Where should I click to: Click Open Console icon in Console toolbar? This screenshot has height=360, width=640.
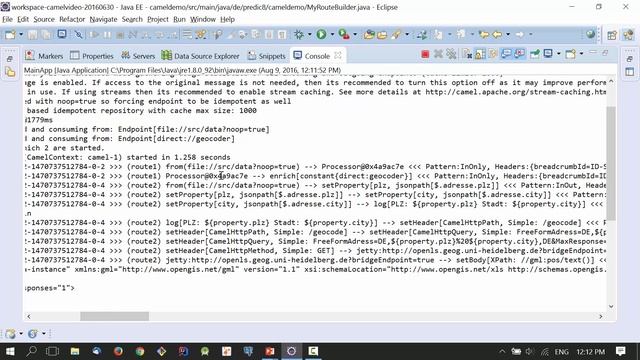(x=571, y=54)
